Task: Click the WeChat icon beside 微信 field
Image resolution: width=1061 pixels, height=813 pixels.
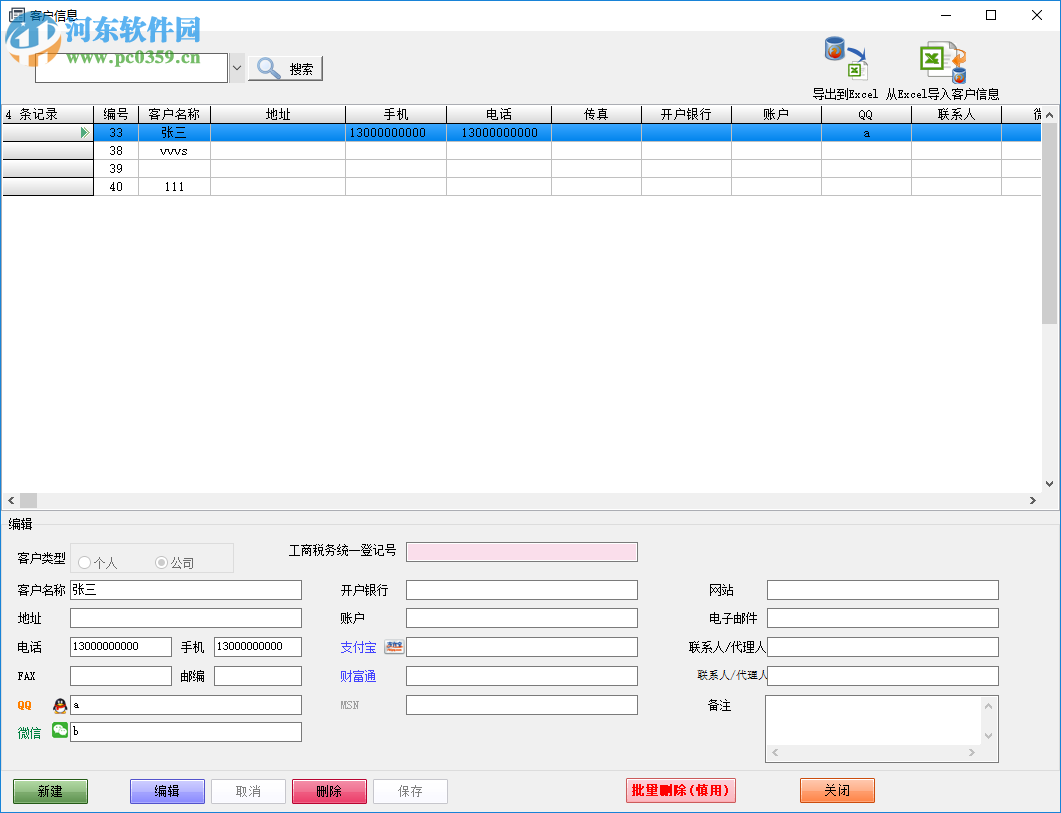Action: 59,731
